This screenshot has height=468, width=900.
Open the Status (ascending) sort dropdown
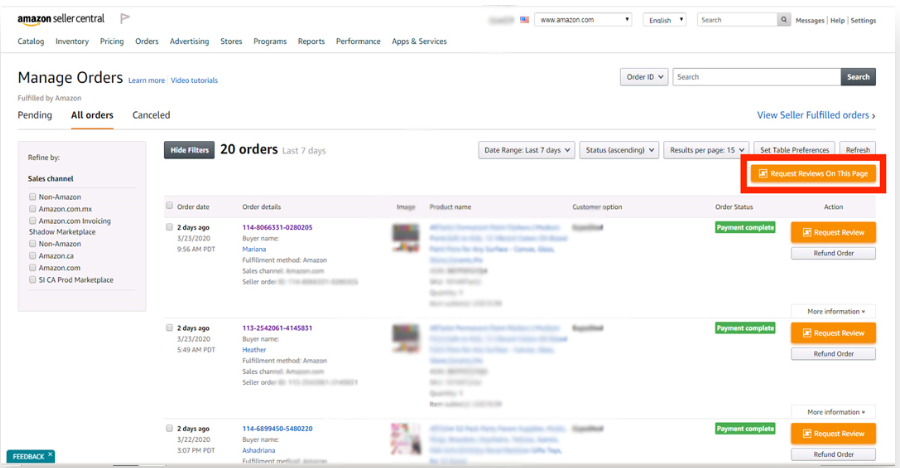pyautogui.click(x=619, y=150)
